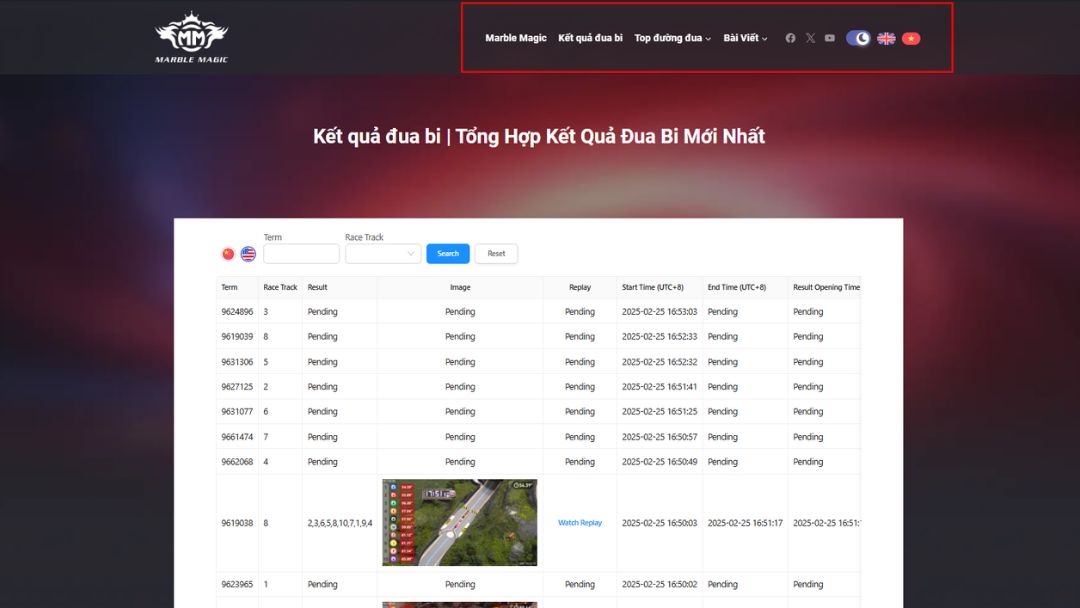This screenshot has width=1080, height=608.
Task: Click term number 9627125
Action: 237,386
